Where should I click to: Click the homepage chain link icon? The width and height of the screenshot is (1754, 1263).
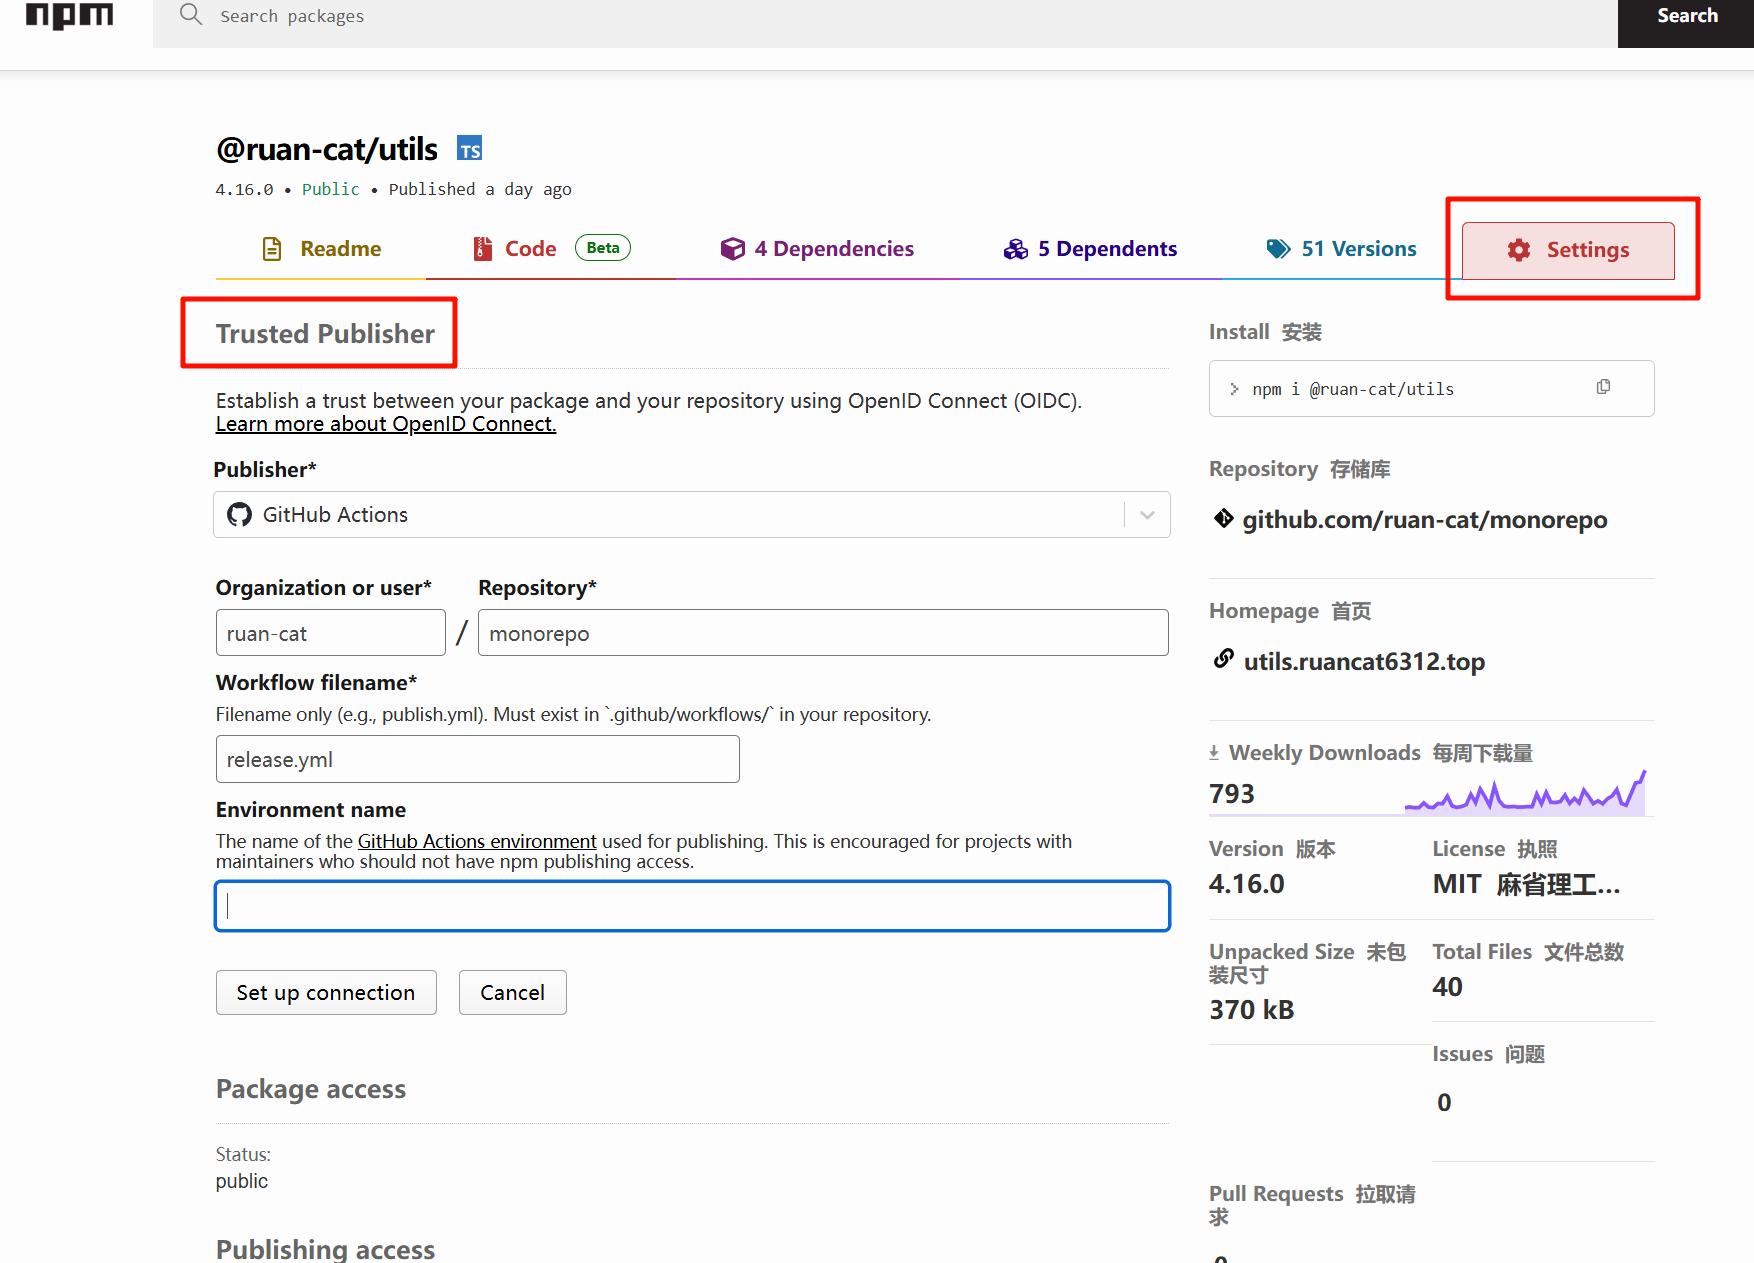pos(1223,659)
